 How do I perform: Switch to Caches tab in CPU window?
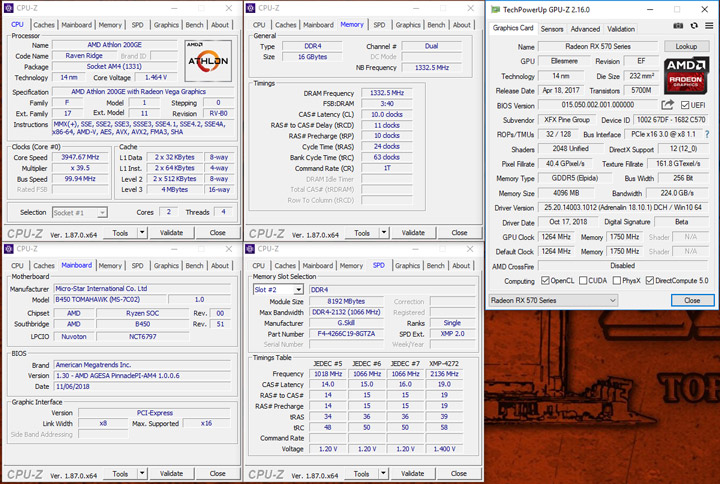pyautogui.click(x=44, y=25)
